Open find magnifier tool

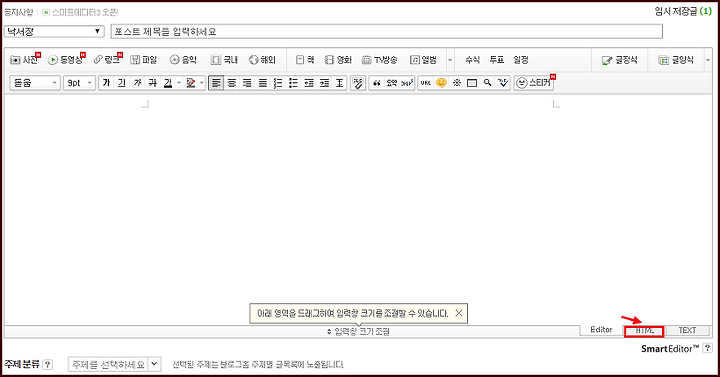(x=487, y=83)
